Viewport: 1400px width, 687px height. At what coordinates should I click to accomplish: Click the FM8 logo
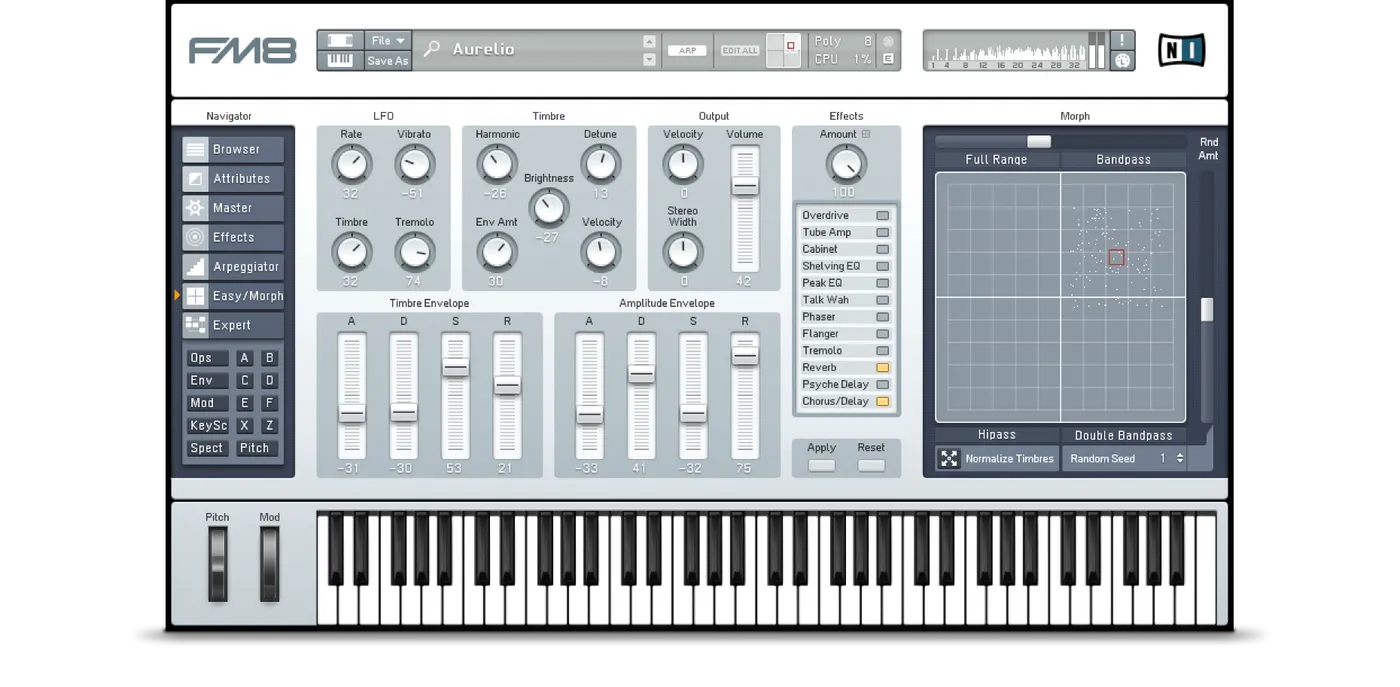click(242, 51)
